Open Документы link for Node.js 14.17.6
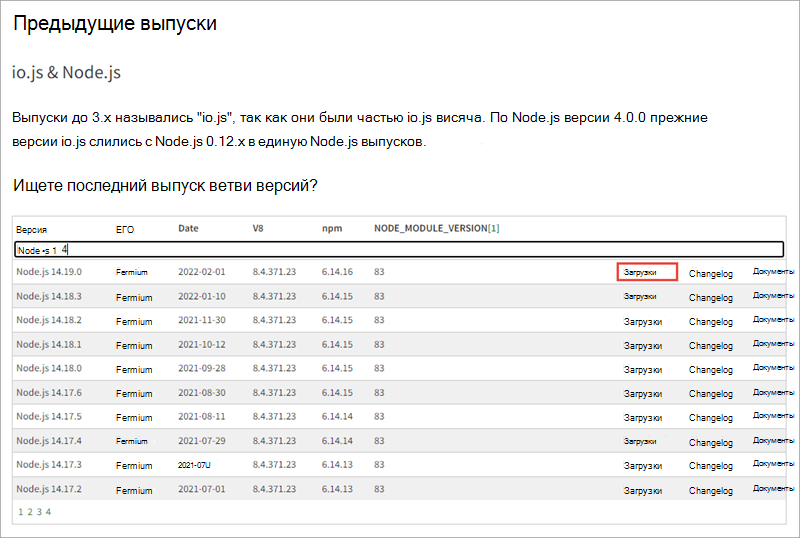The width and height of the screenshot is (800, 538). 773,392
